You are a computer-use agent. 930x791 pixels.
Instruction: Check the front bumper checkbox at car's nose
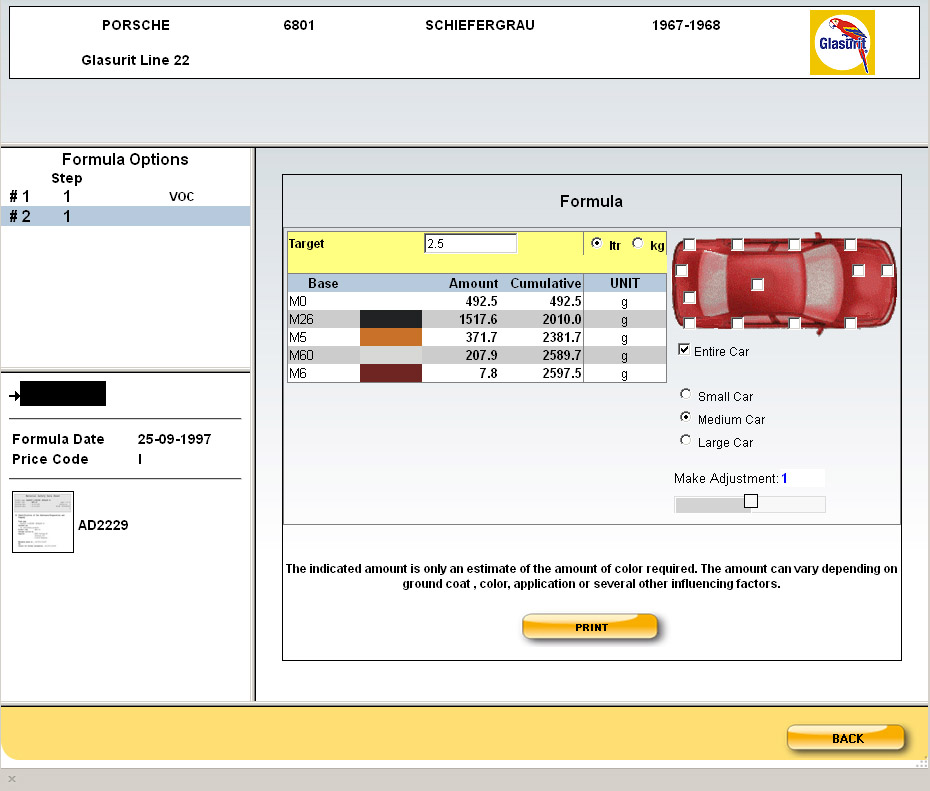887,270
